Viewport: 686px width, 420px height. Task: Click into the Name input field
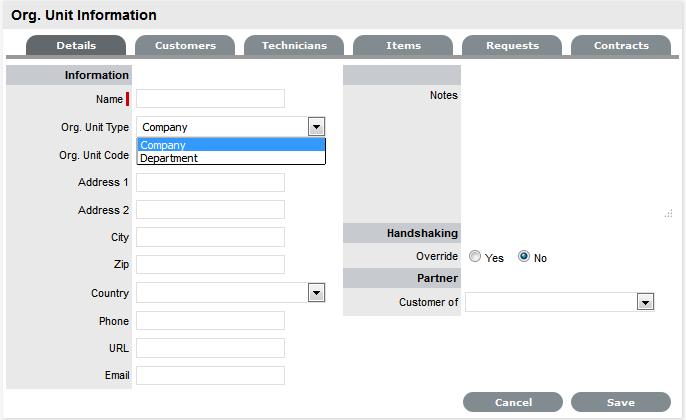(x=210, y=99)
